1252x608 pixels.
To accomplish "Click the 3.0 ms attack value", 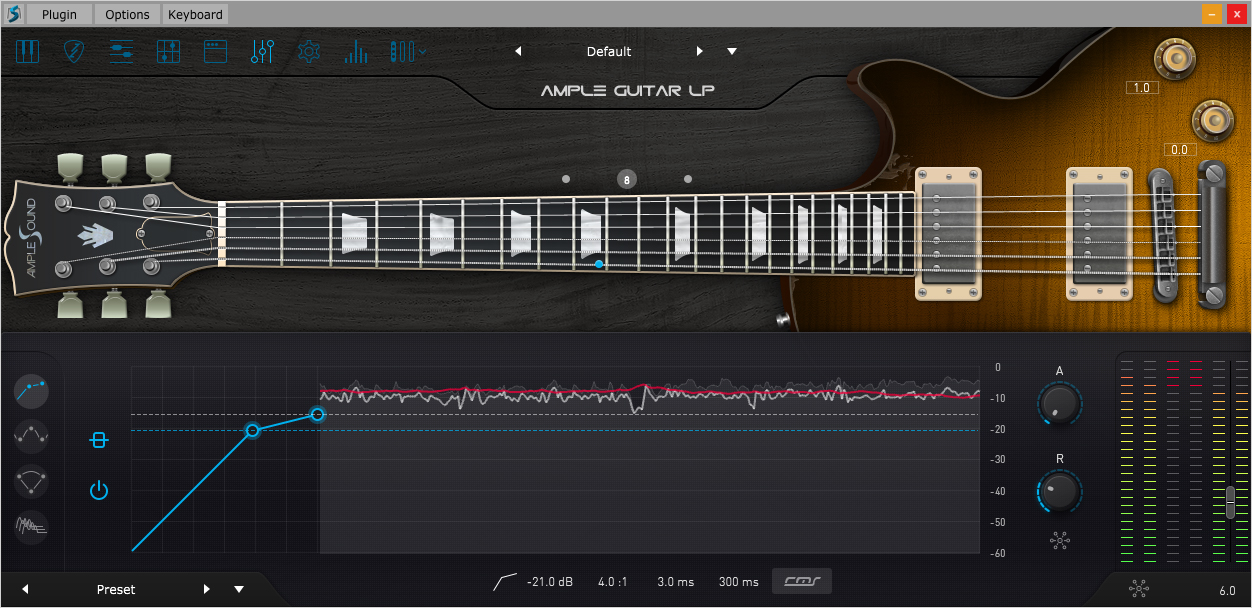I will (x=676, y=582).
